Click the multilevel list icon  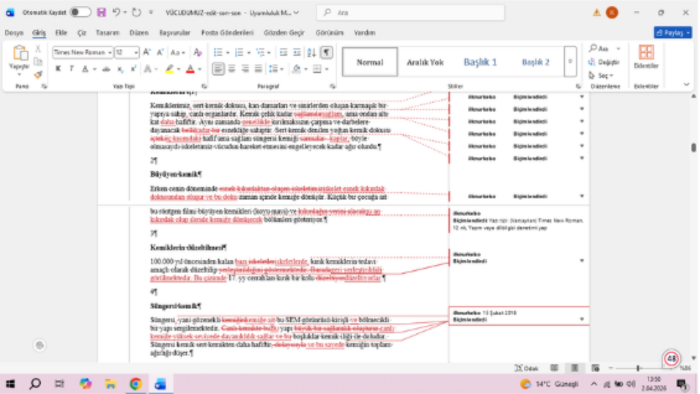(x=260, y=53)
